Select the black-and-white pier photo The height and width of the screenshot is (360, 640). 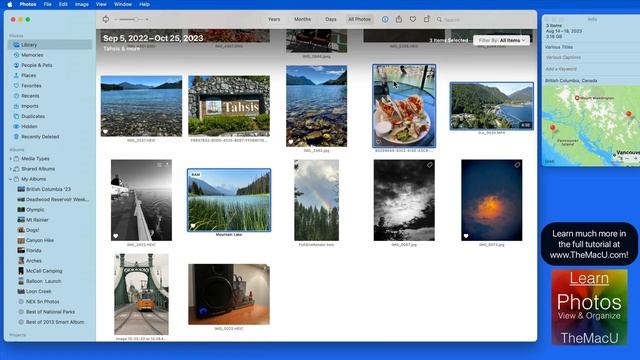click(141, 200)
